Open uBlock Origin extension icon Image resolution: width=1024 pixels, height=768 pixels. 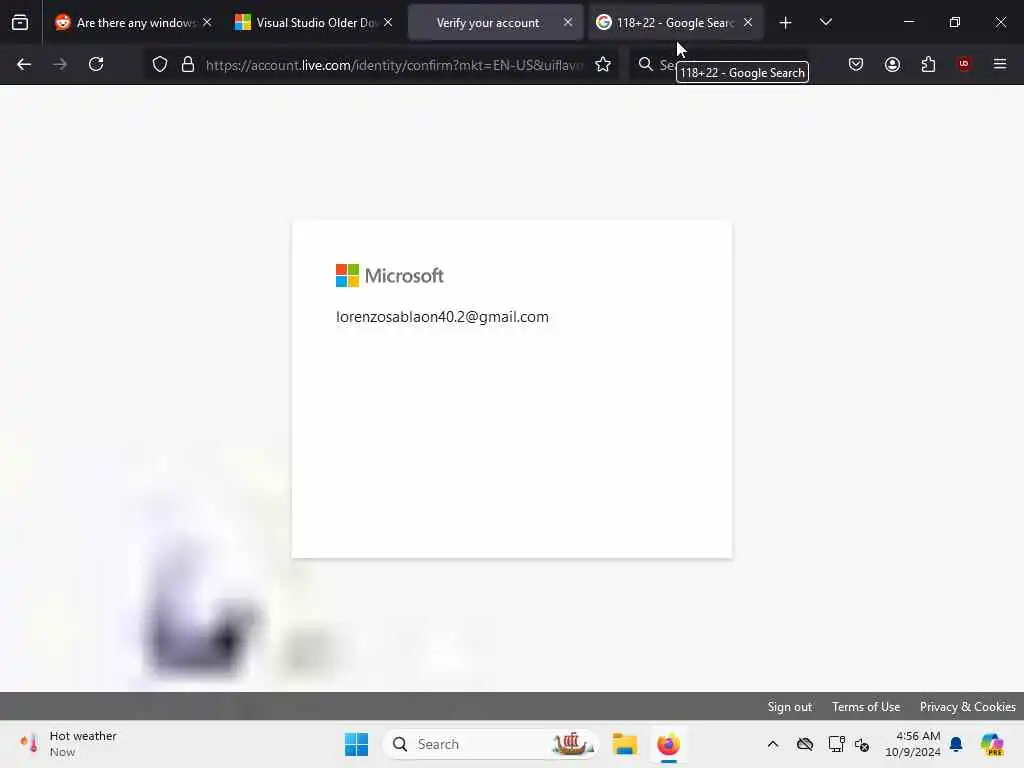coord(964,64)
